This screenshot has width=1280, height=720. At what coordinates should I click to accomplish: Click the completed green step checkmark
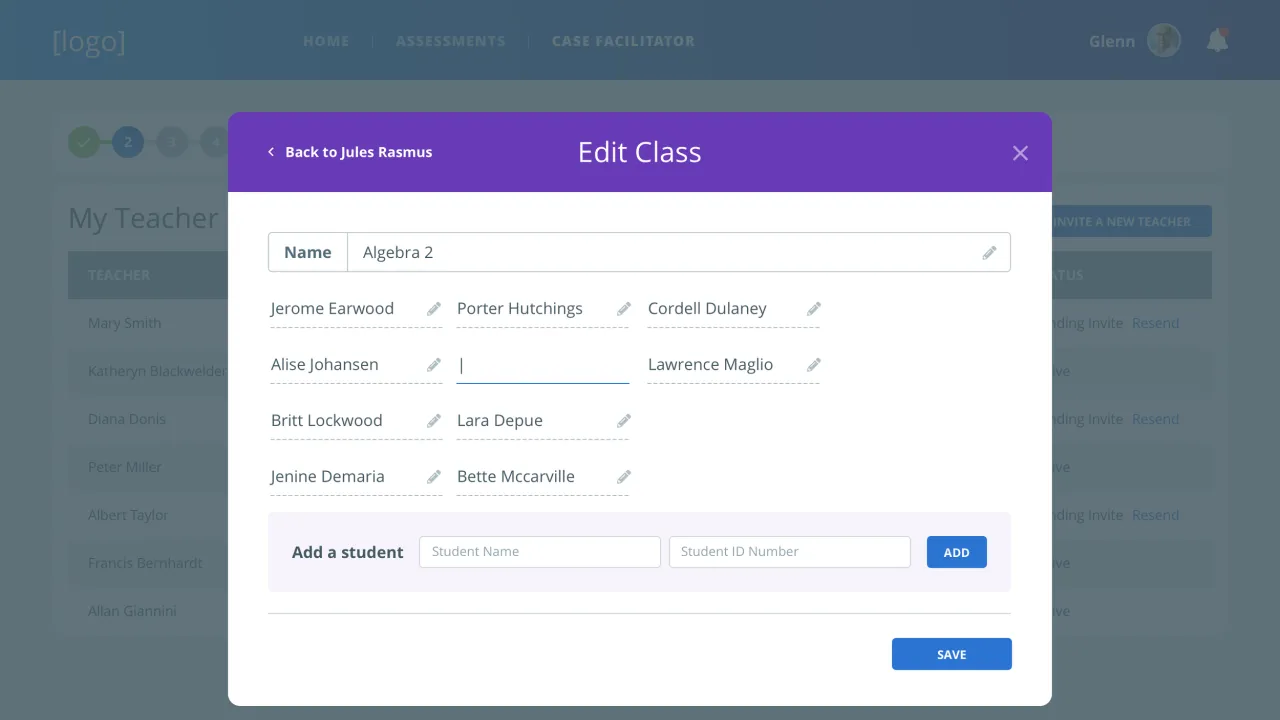click(84, 142)
